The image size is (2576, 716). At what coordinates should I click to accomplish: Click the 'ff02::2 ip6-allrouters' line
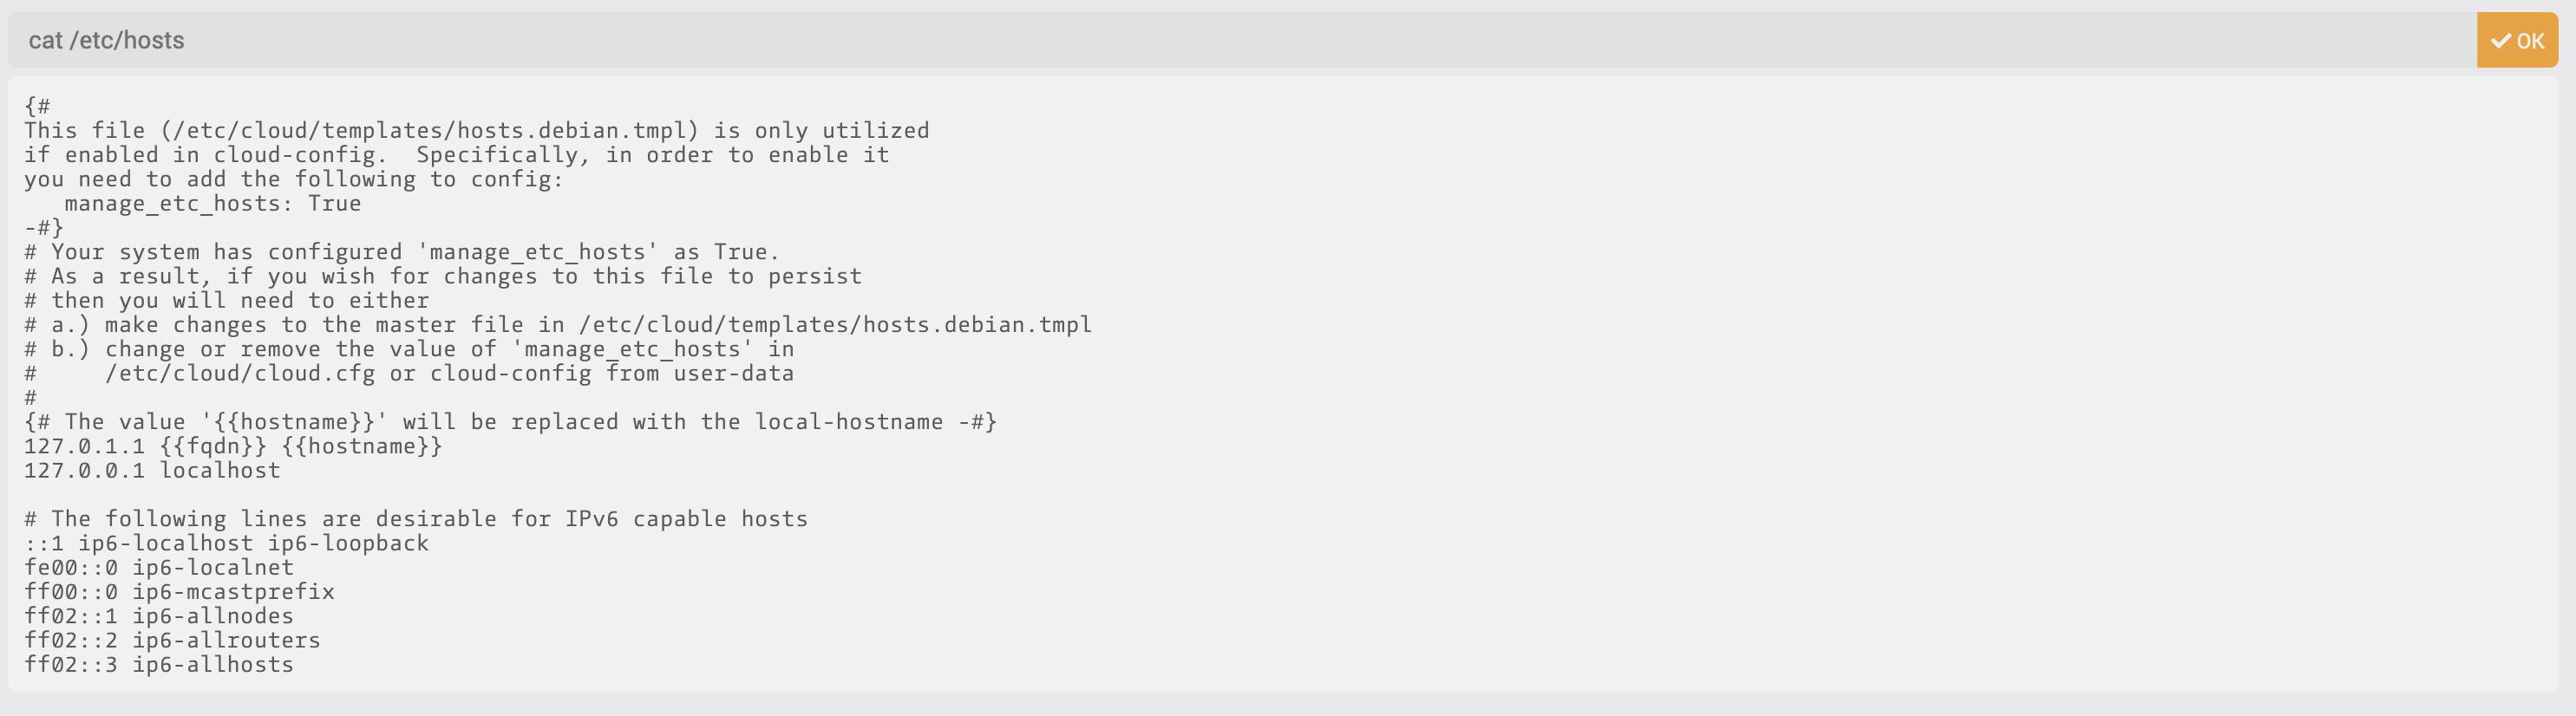(172, 641)
